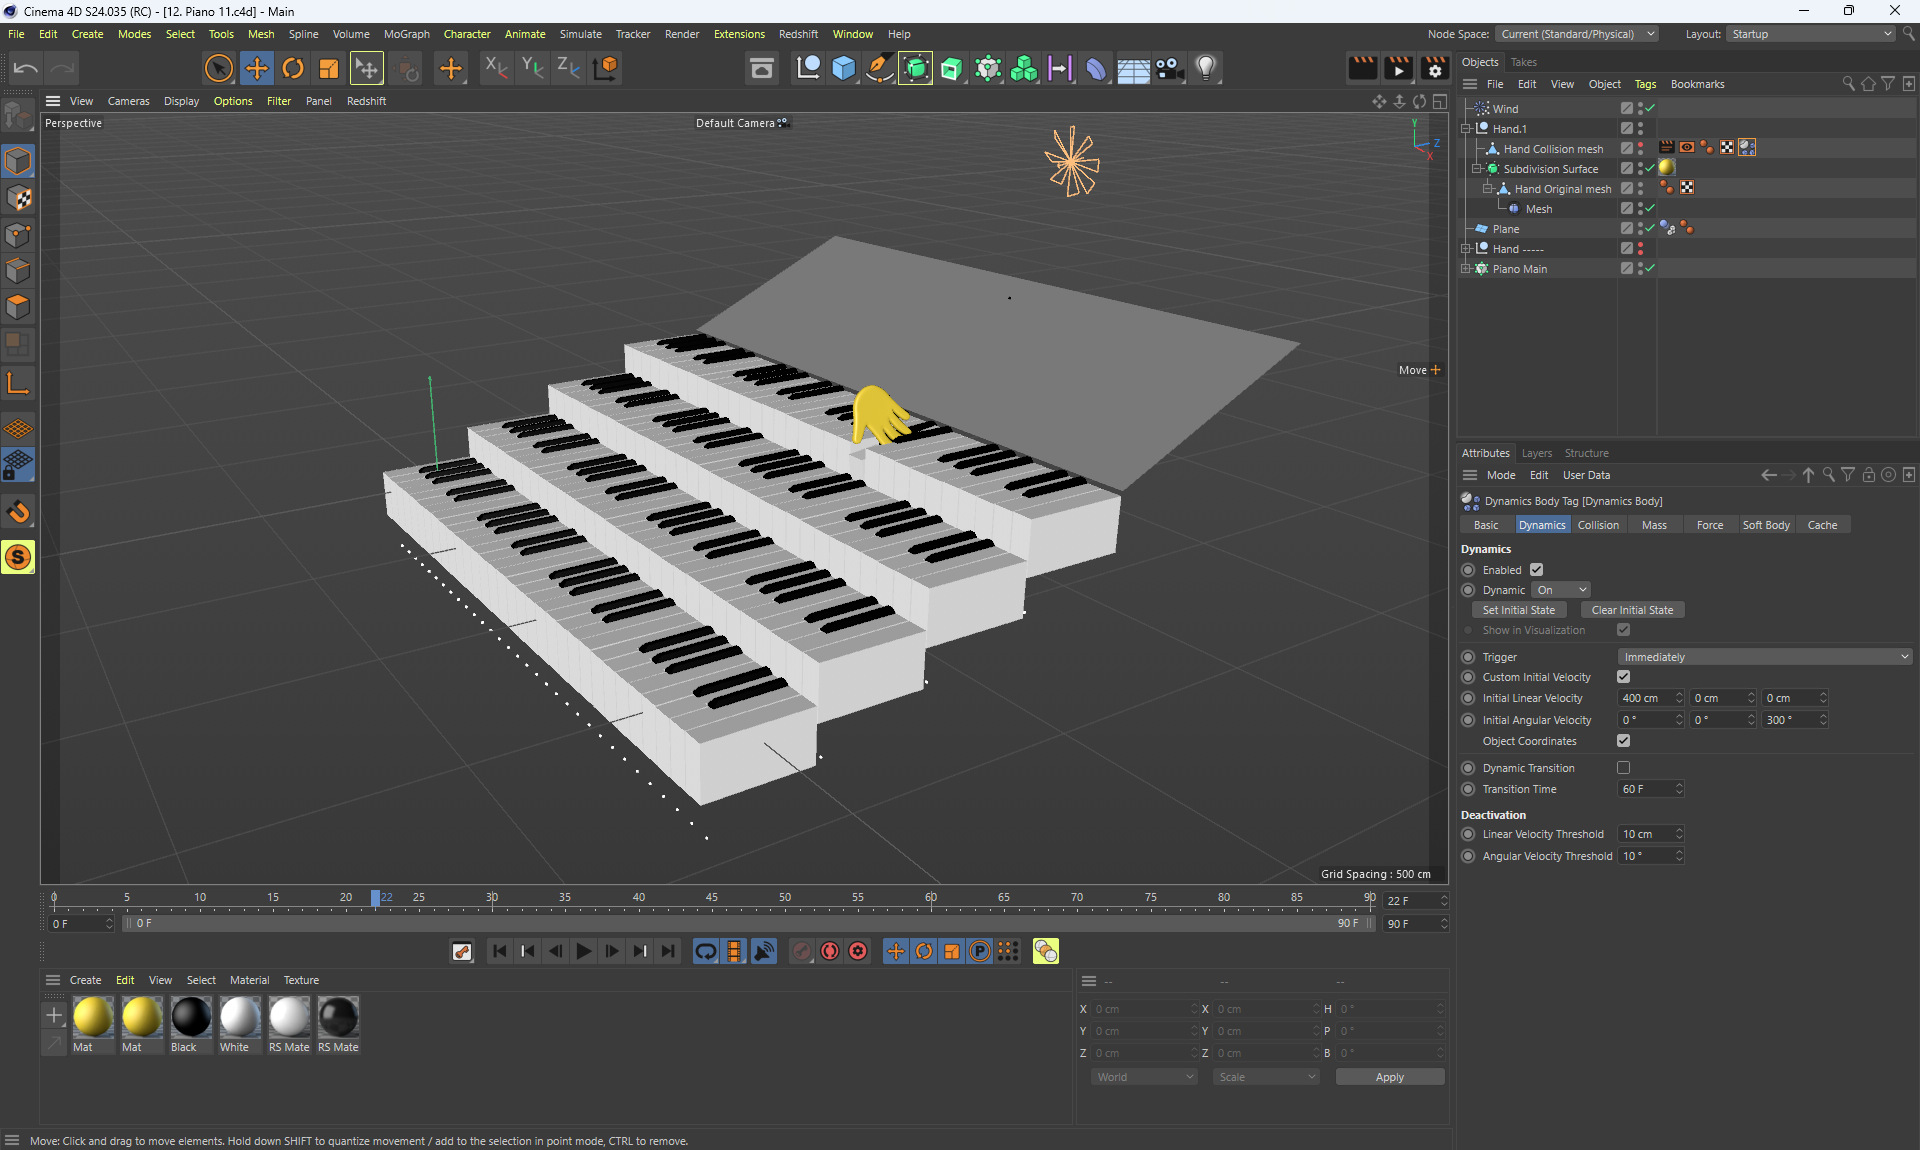The height and width of the screenshot is (1150, 1920).
Task: Open the MoGraph menu
Action: coord(406,34)
